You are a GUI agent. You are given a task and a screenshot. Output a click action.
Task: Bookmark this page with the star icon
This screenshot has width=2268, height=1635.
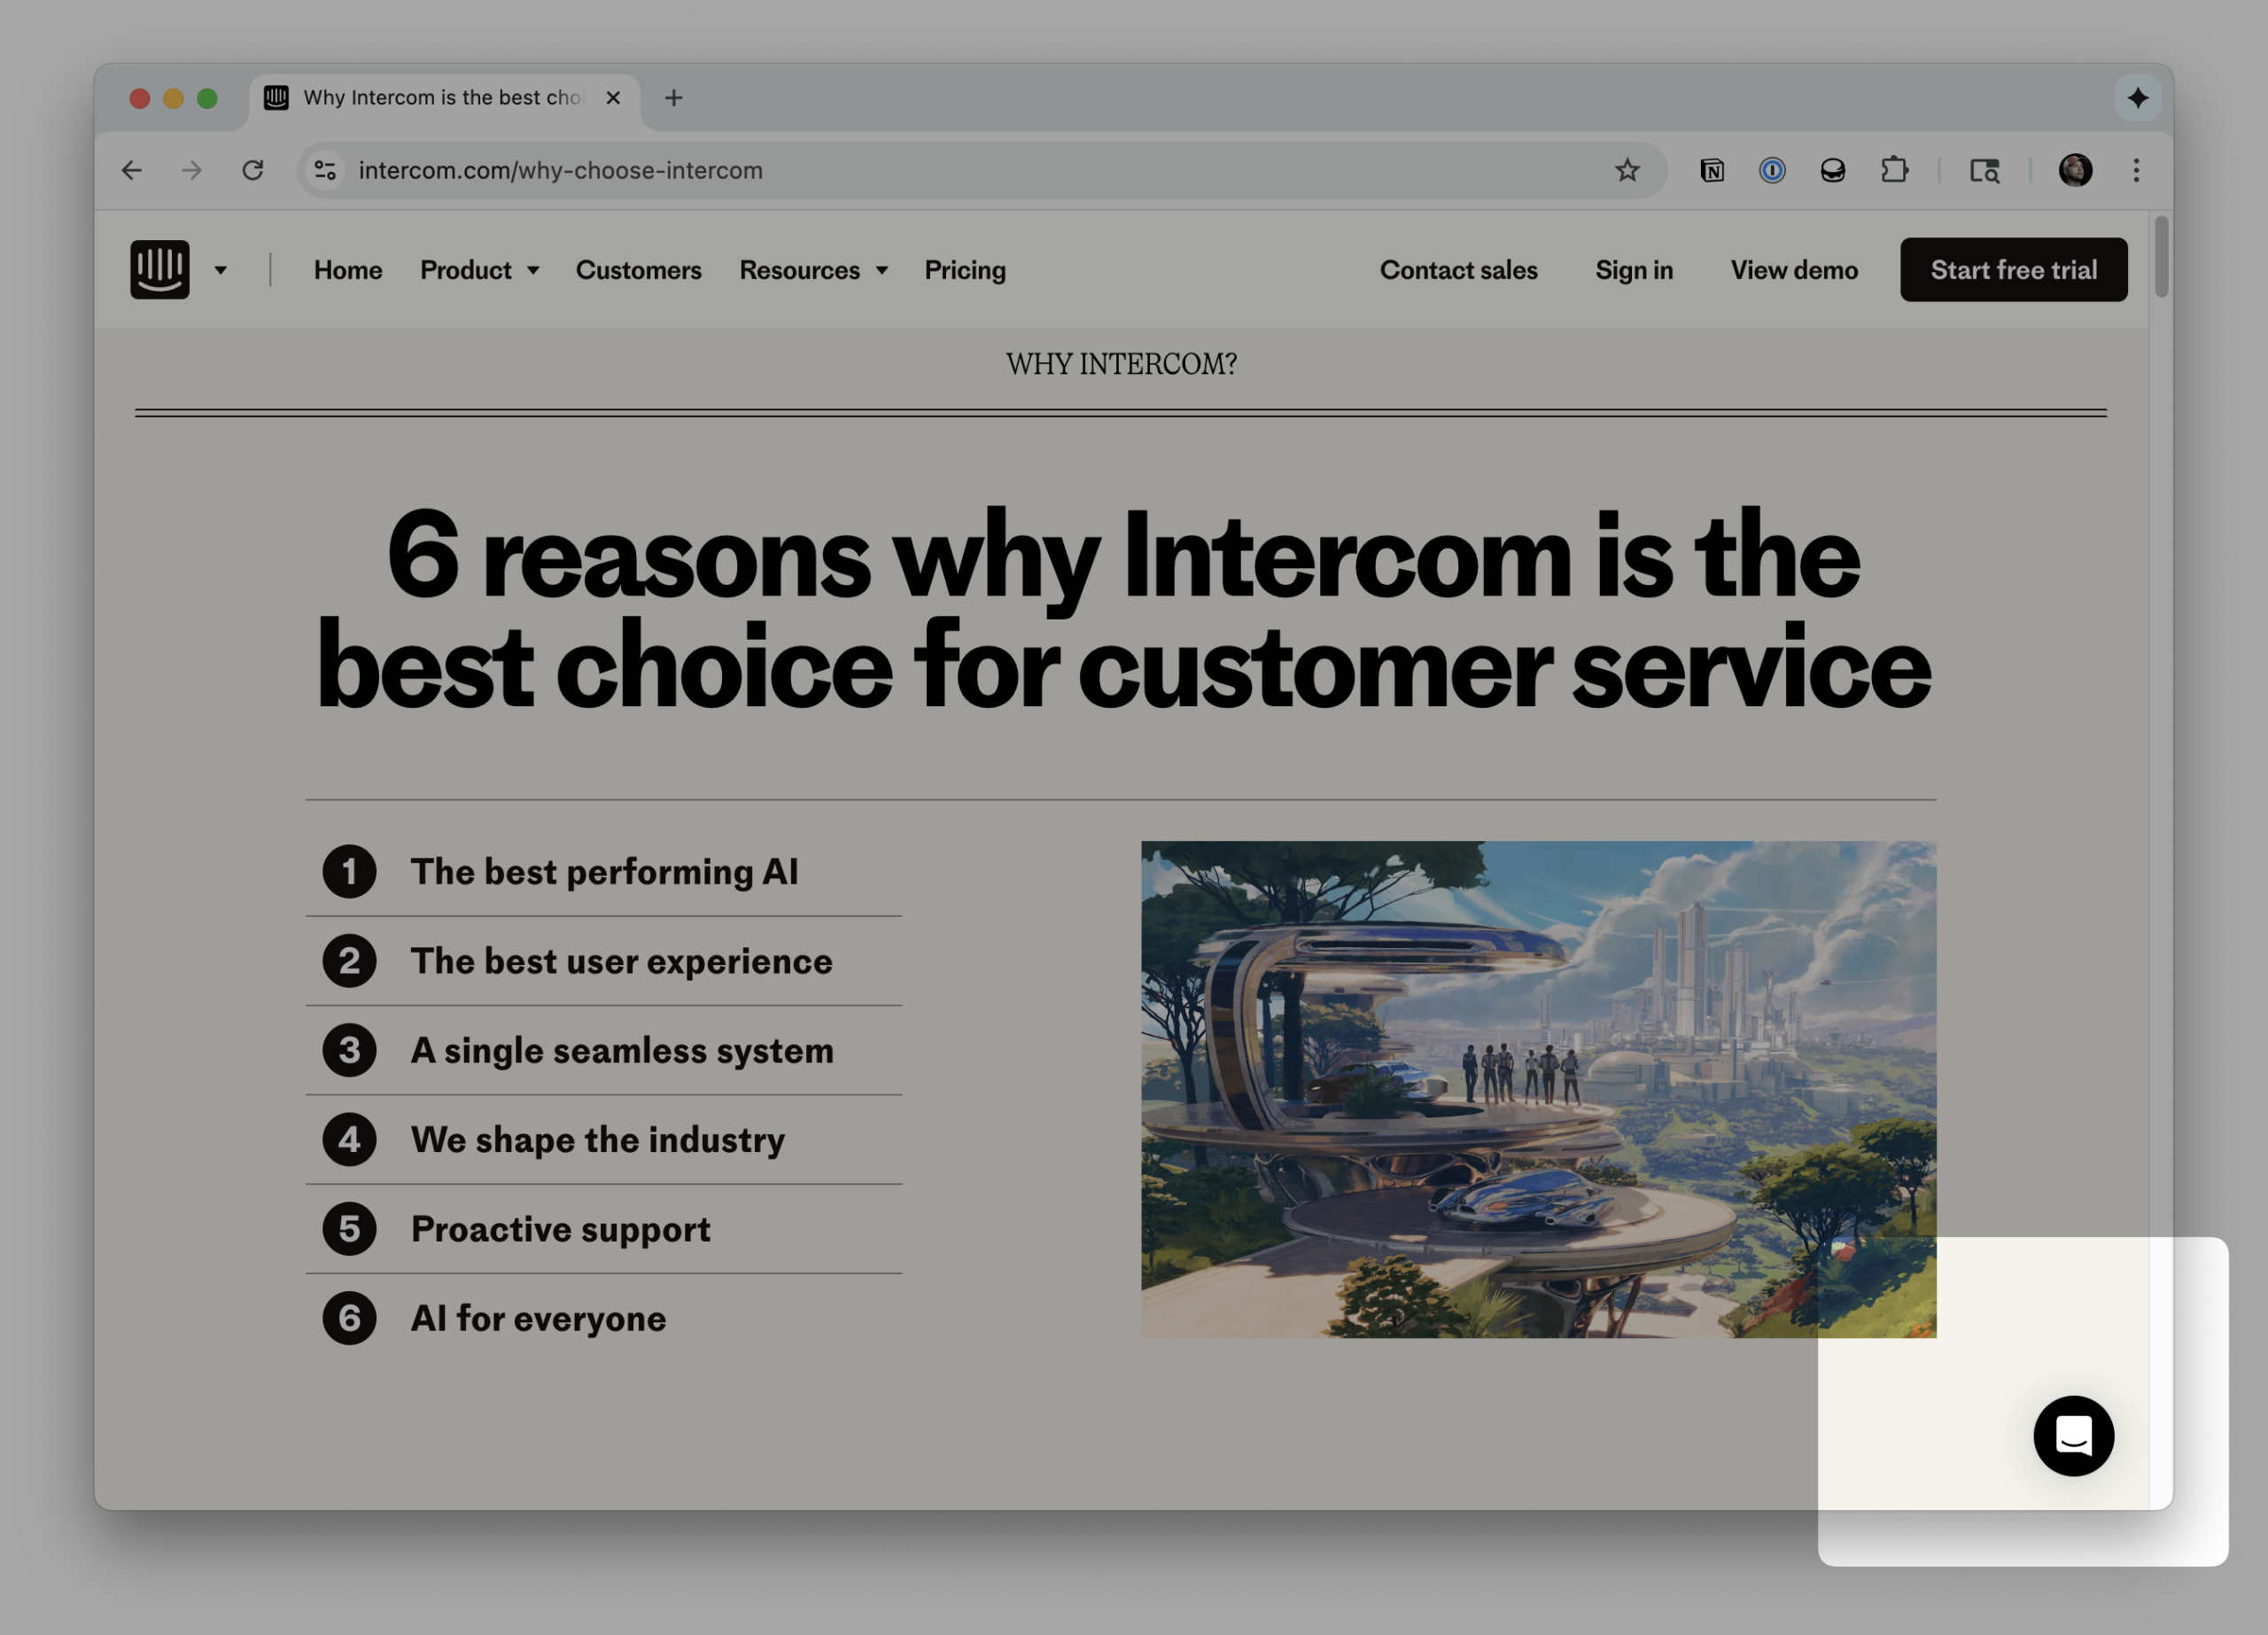(1627, 170)
